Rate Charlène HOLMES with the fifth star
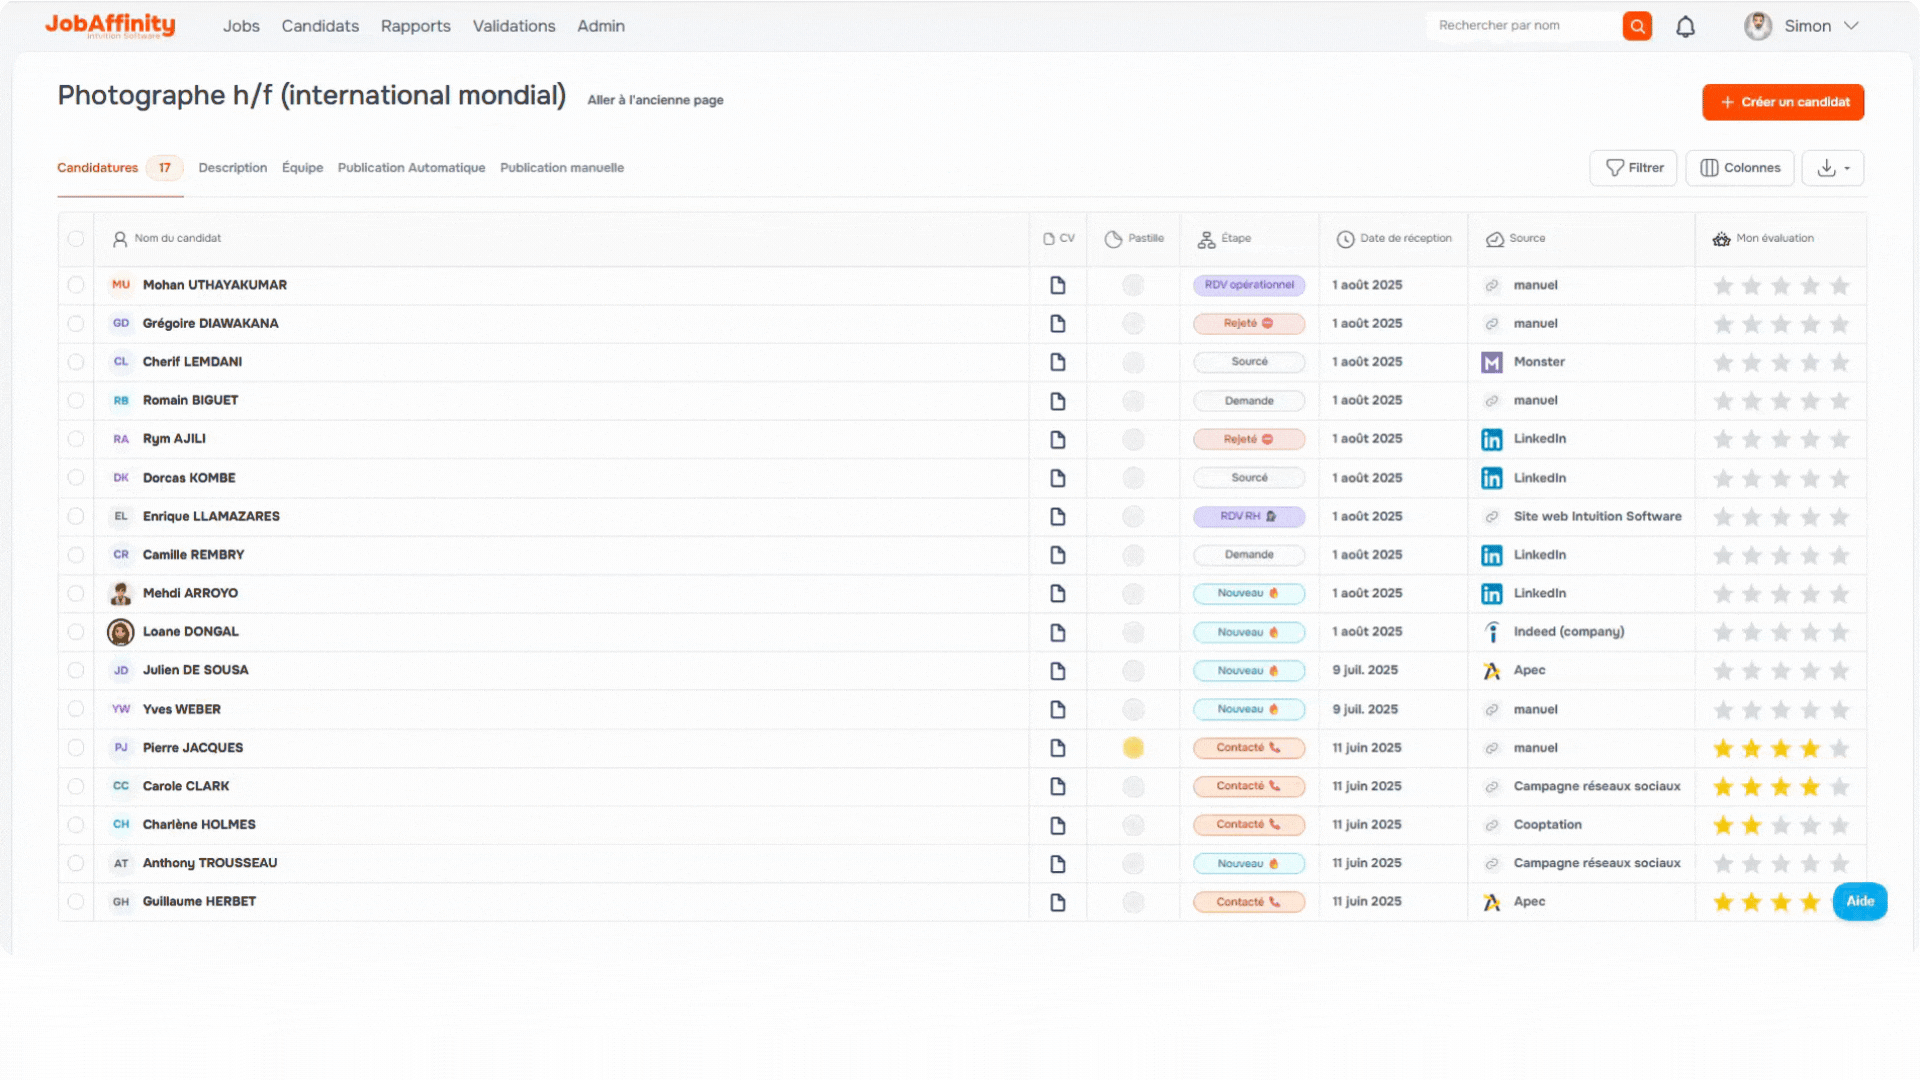The width and height of the screenshot is (1920, 1080). pos(1839,826)
